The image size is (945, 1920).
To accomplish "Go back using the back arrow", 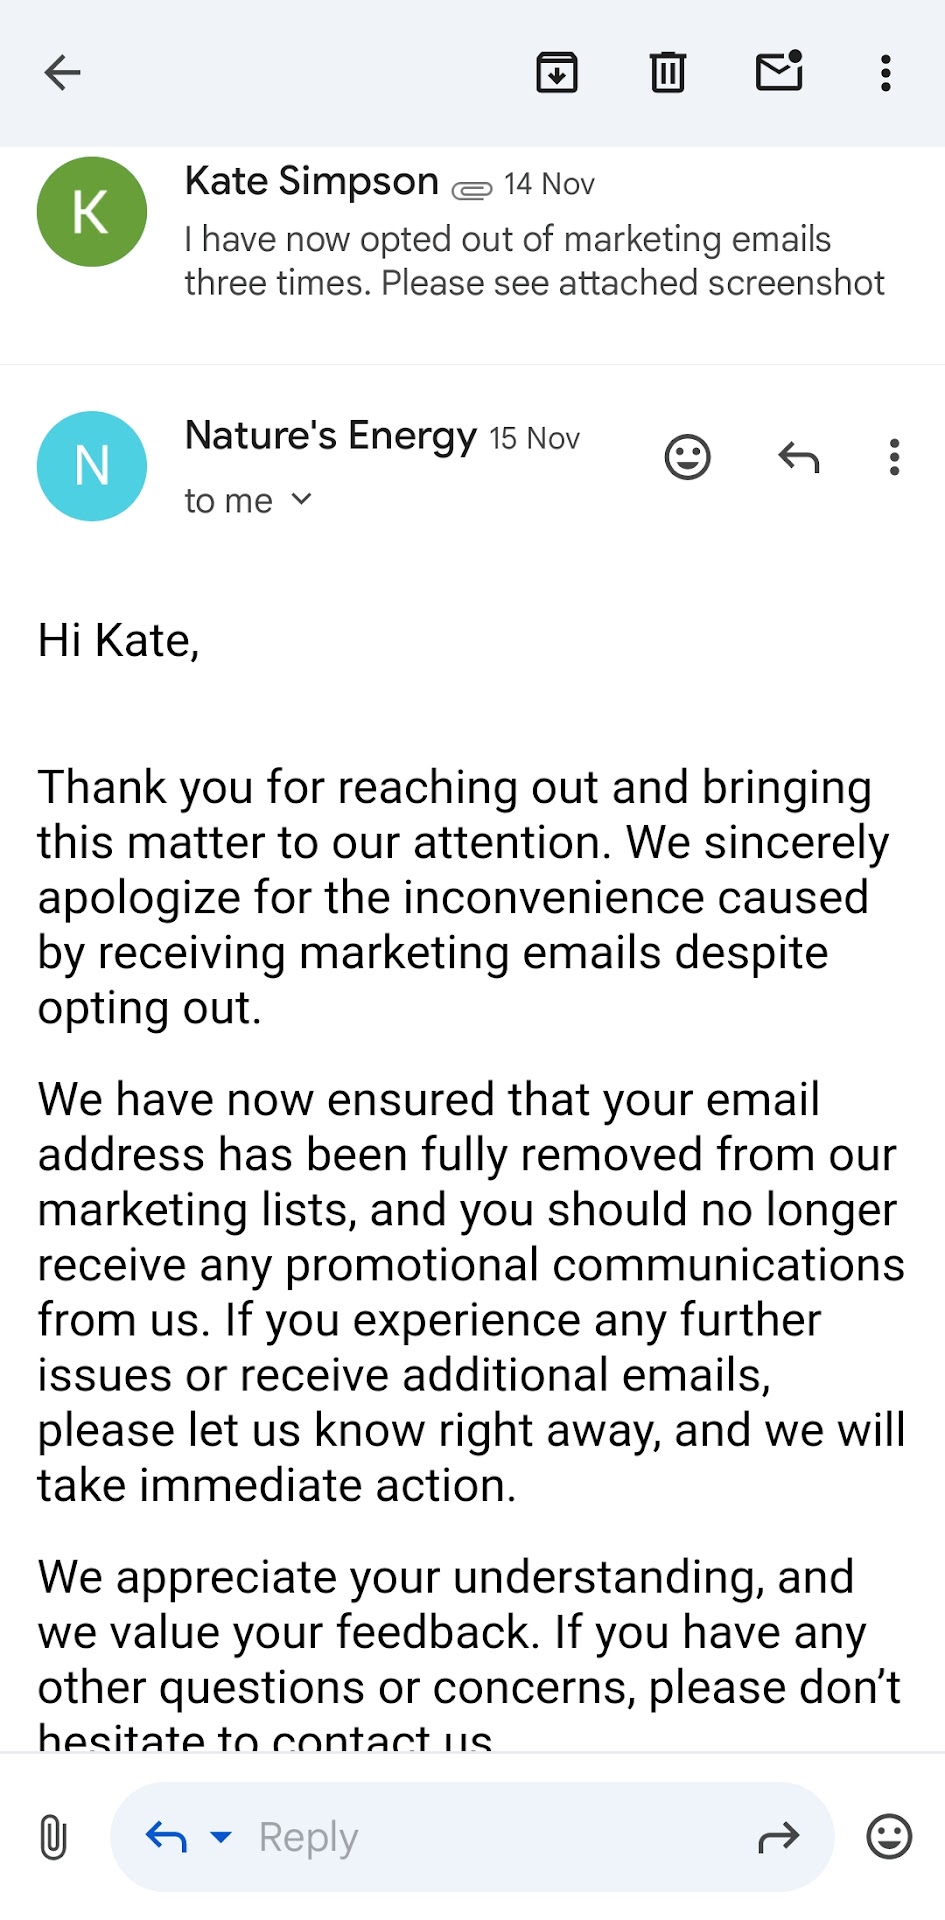I will point(62,73).
